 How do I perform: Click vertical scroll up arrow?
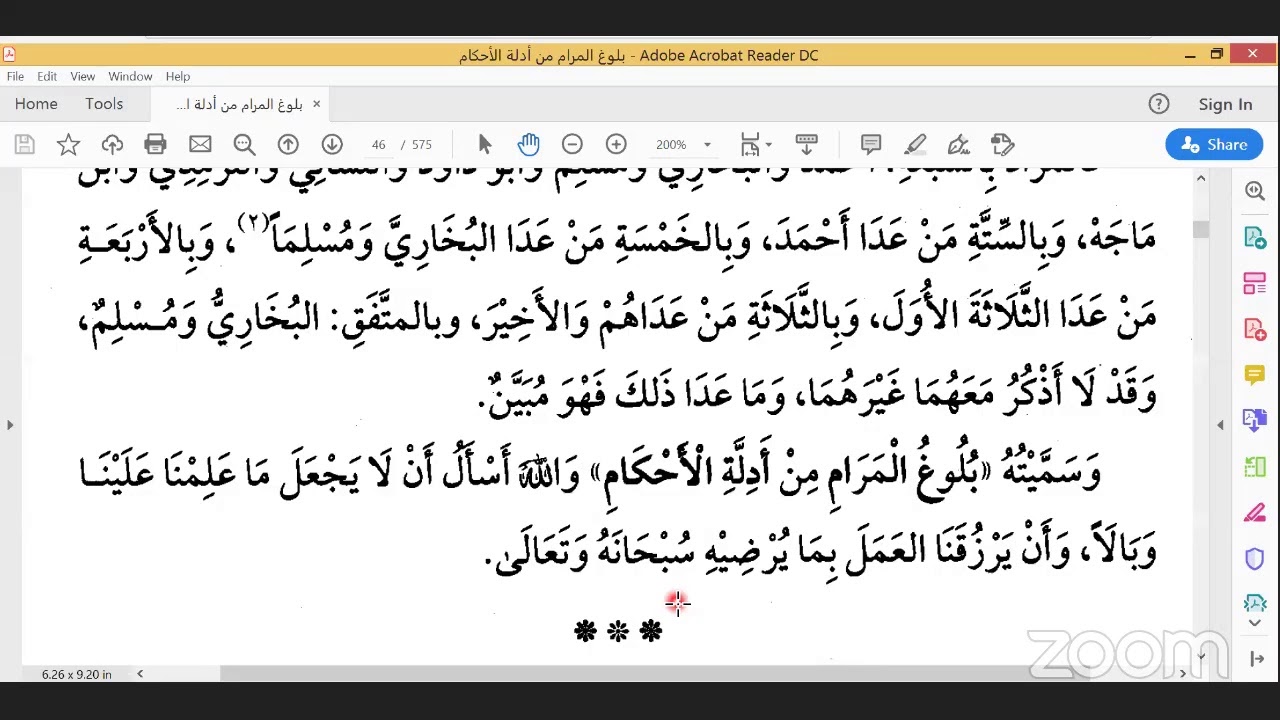(1201, 178)
